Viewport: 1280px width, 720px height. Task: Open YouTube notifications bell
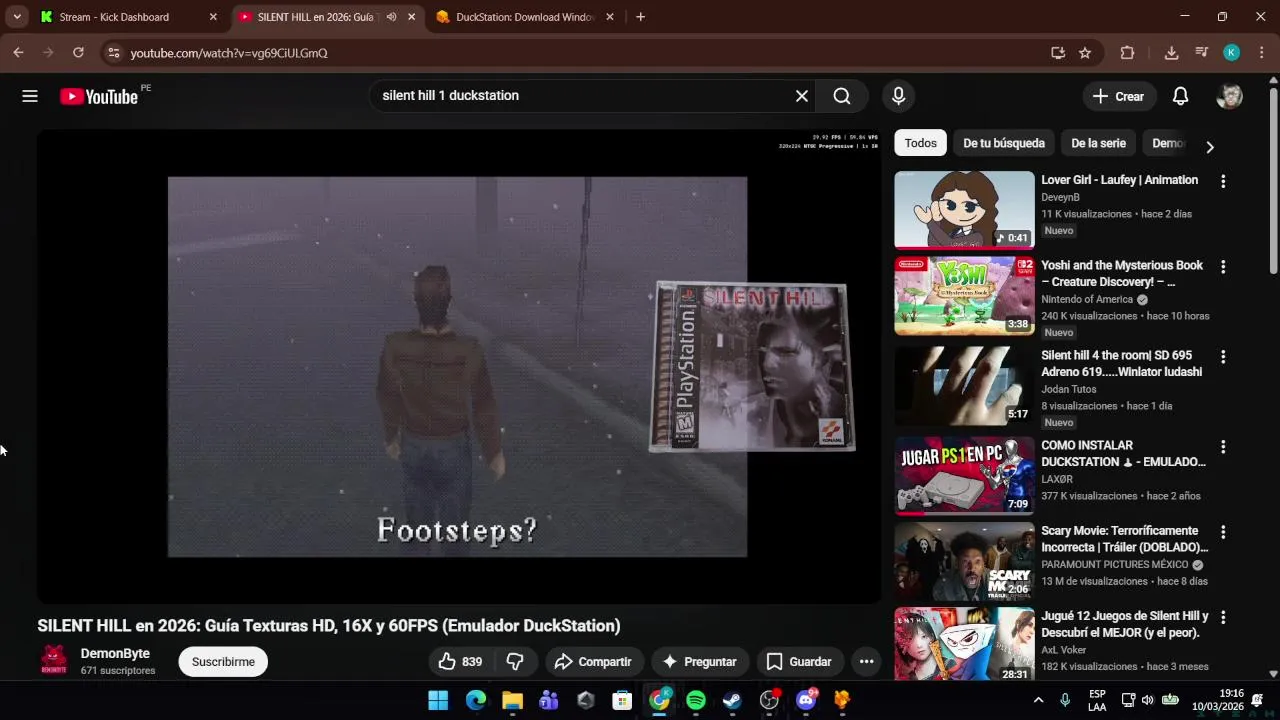pyautogui.click(x=1180, y=96)
